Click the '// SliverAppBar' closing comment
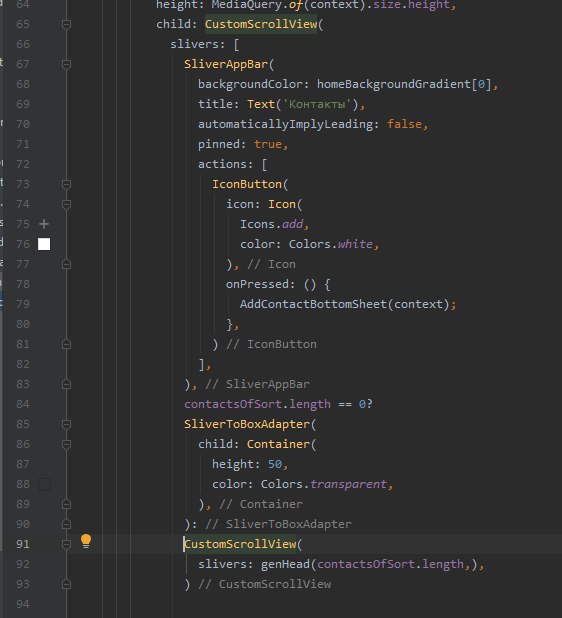Image resolution: width=562 pixels, height=618 pixels. (257, 384)
